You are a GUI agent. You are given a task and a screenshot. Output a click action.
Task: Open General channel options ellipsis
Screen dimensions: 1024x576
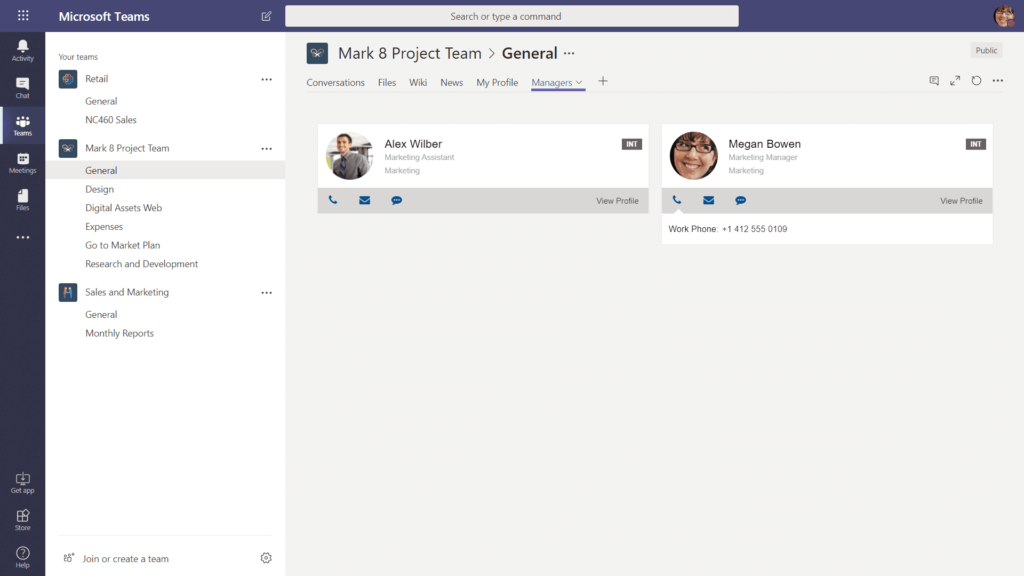click(569, 54)
